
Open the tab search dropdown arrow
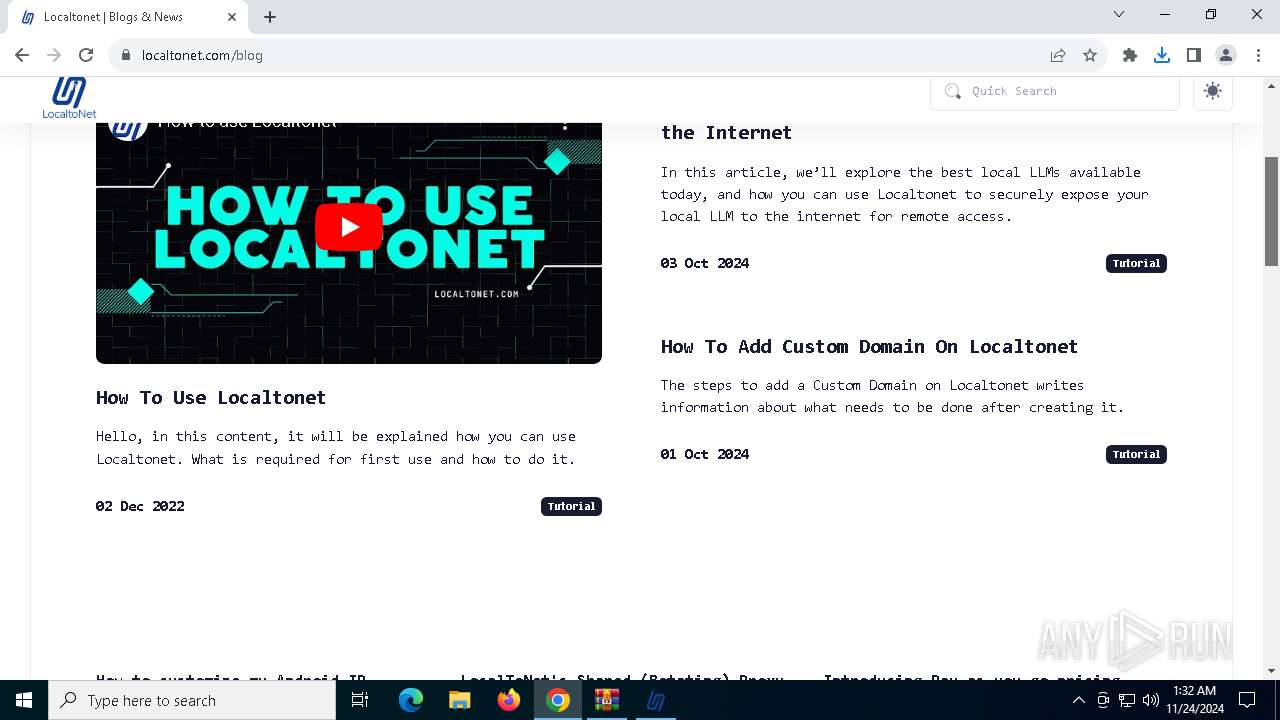click(x=1119, y=14)
